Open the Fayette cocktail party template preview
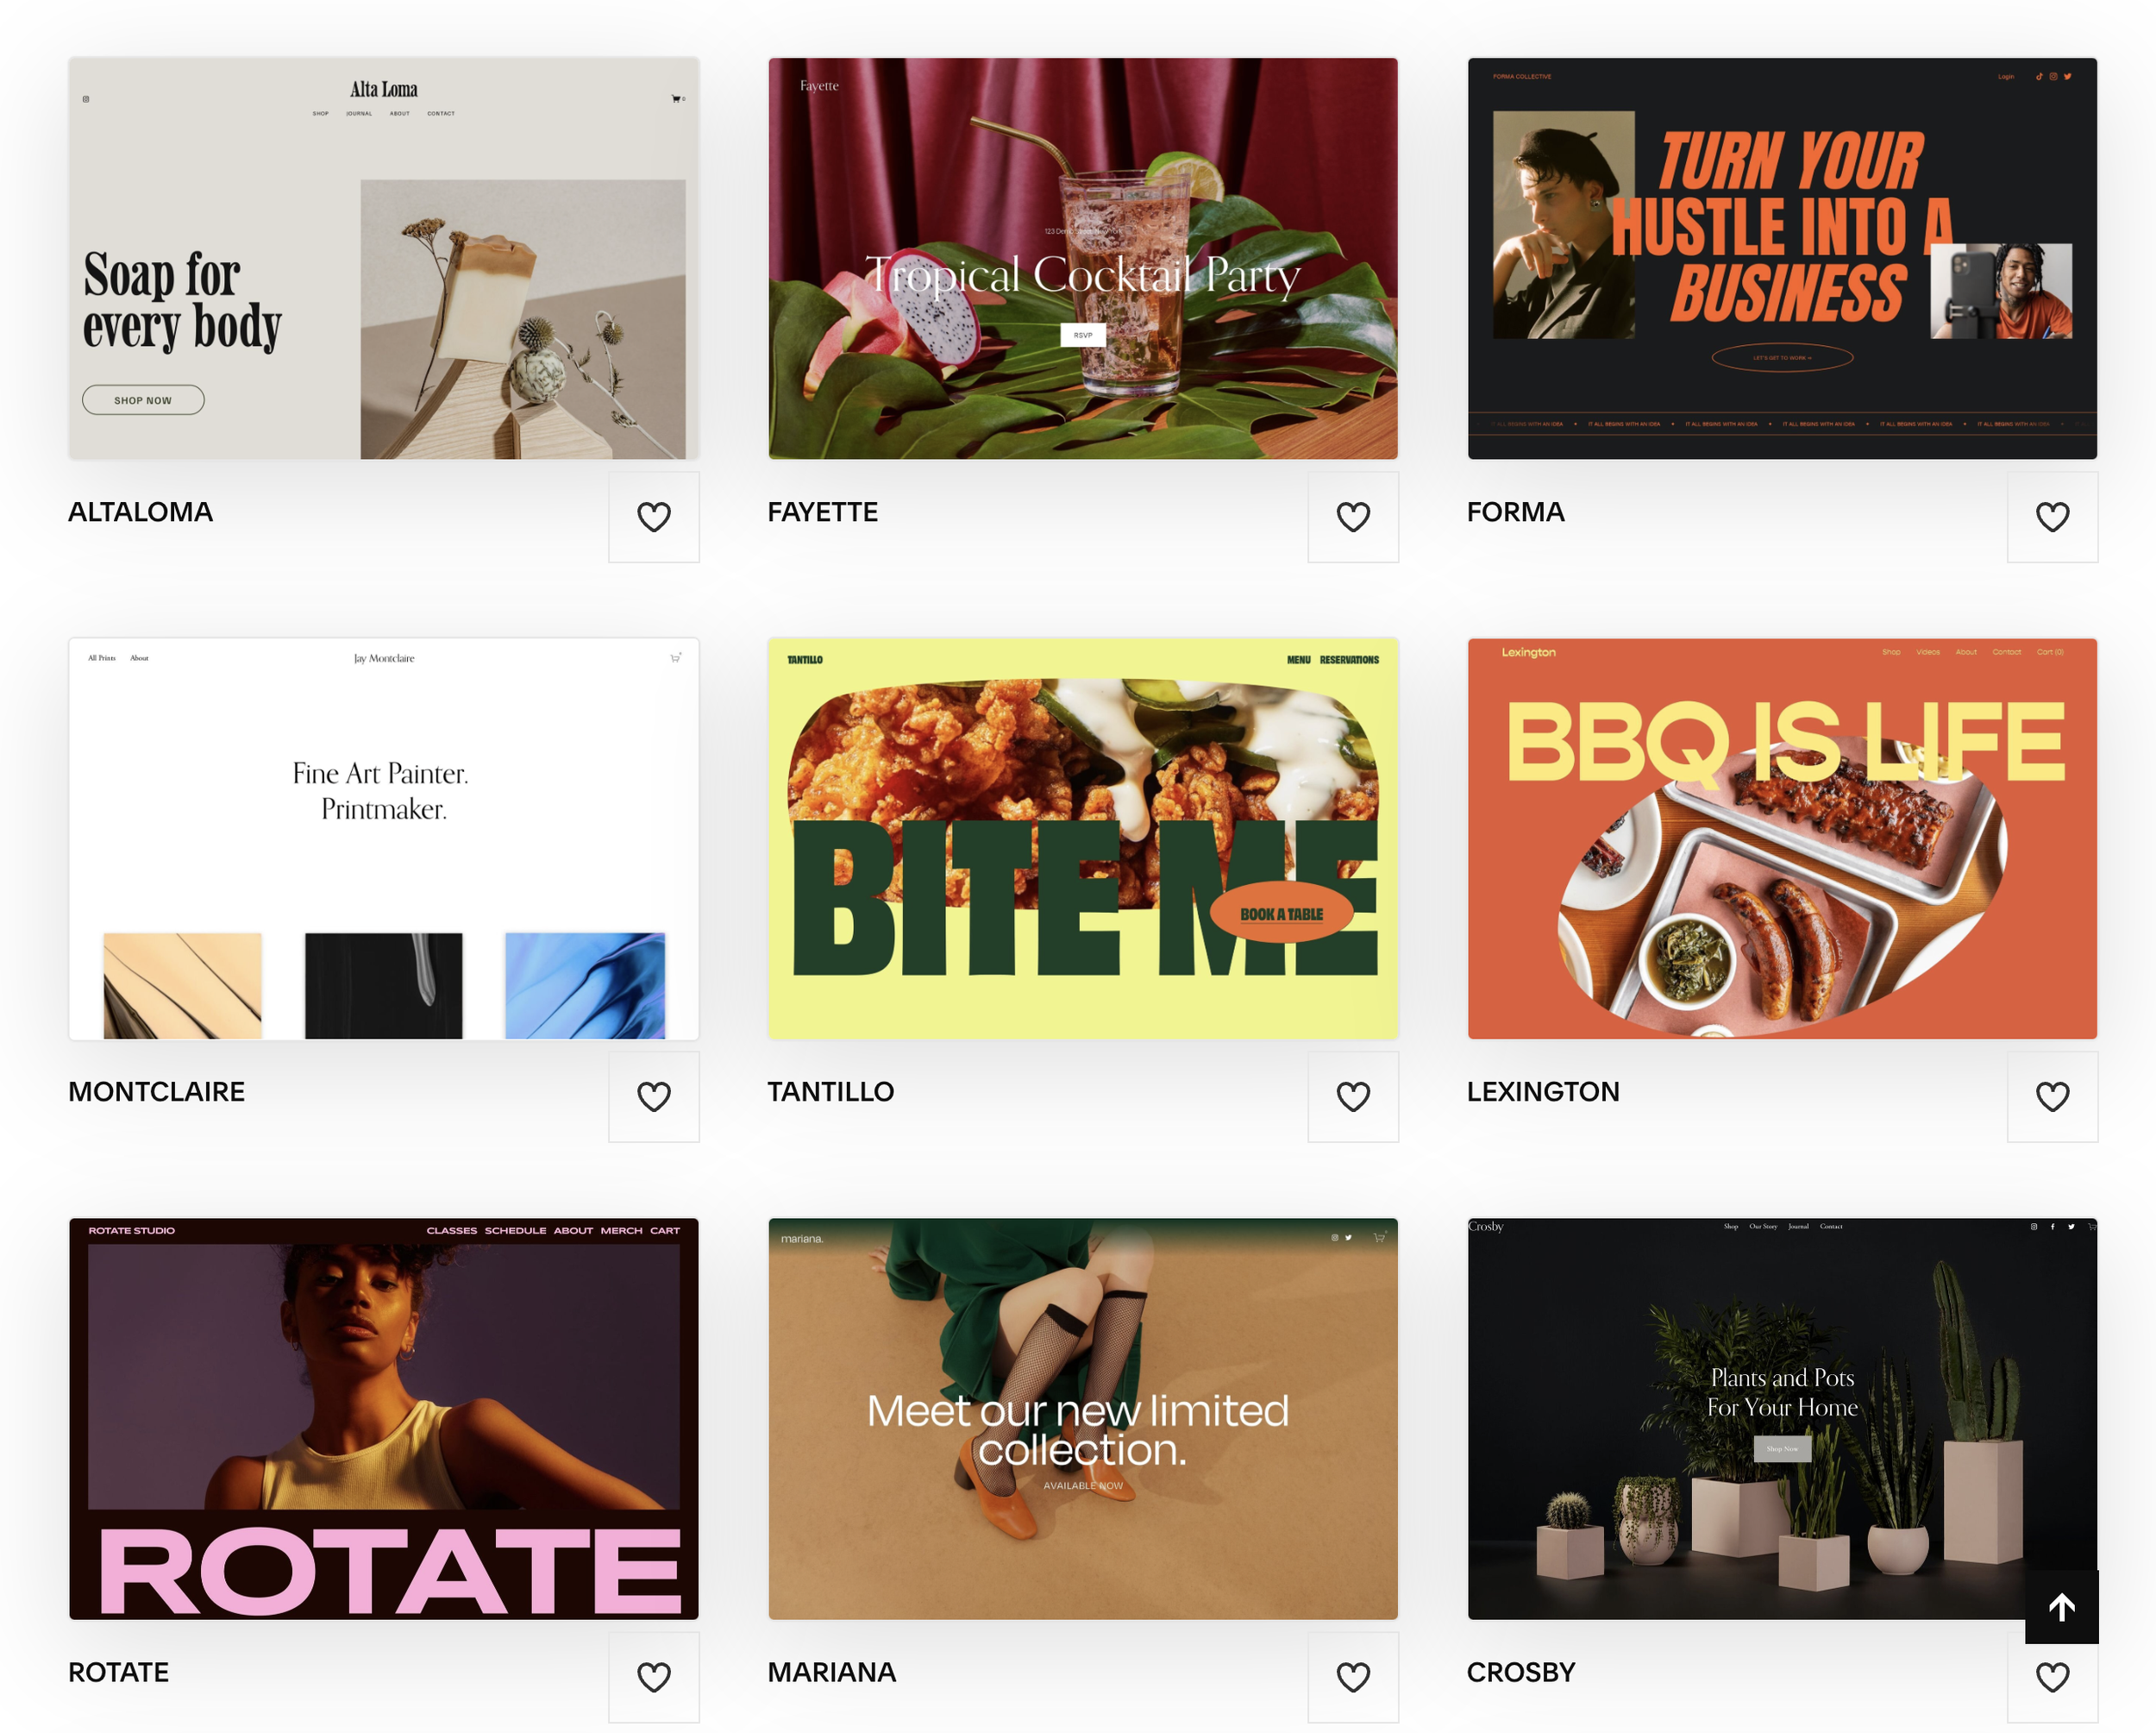Viewport: 2156px width, 1733px height. [x=1083, y=259]
